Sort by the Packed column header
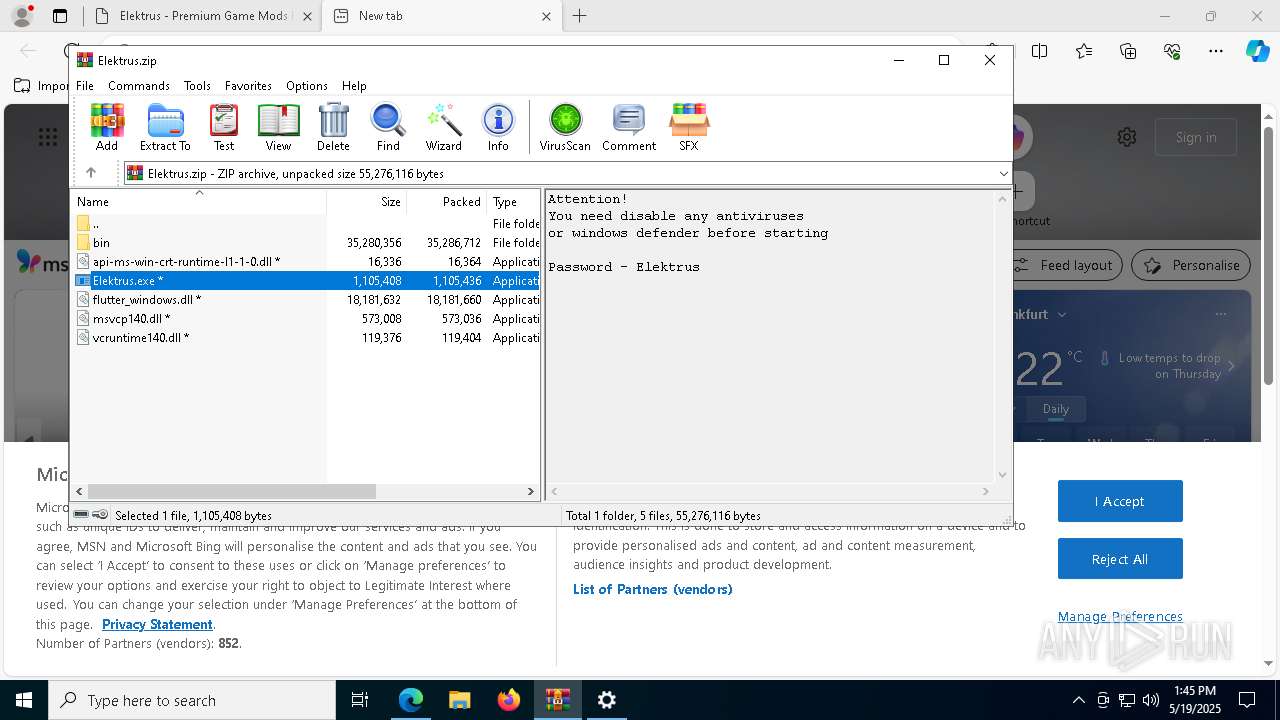The image size is (1280, 720). (446, 202)
